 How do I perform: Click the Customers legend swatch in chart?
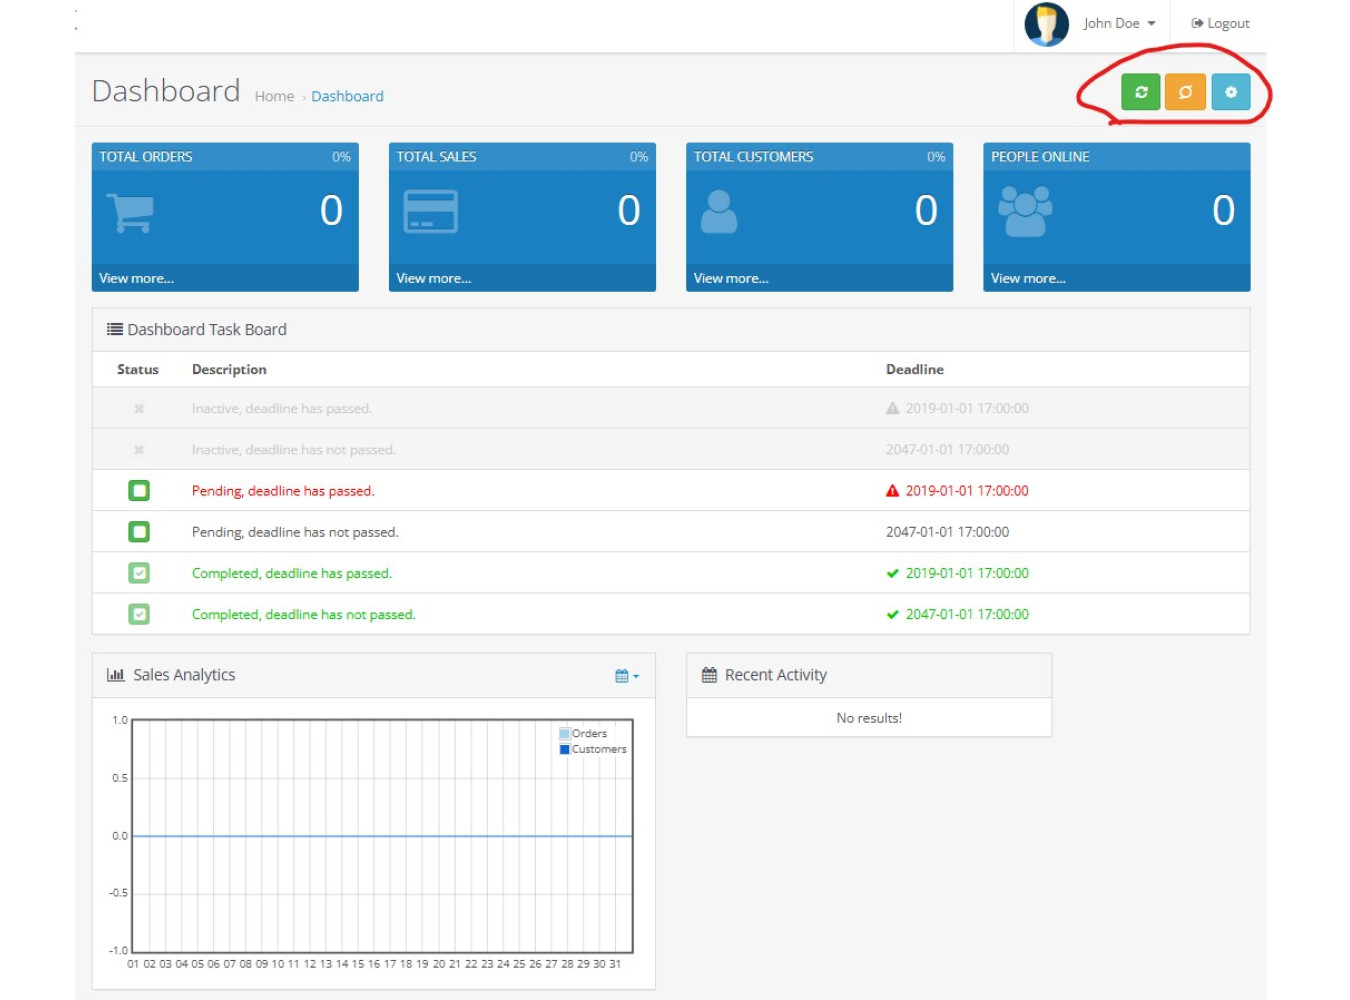point(564,748)
